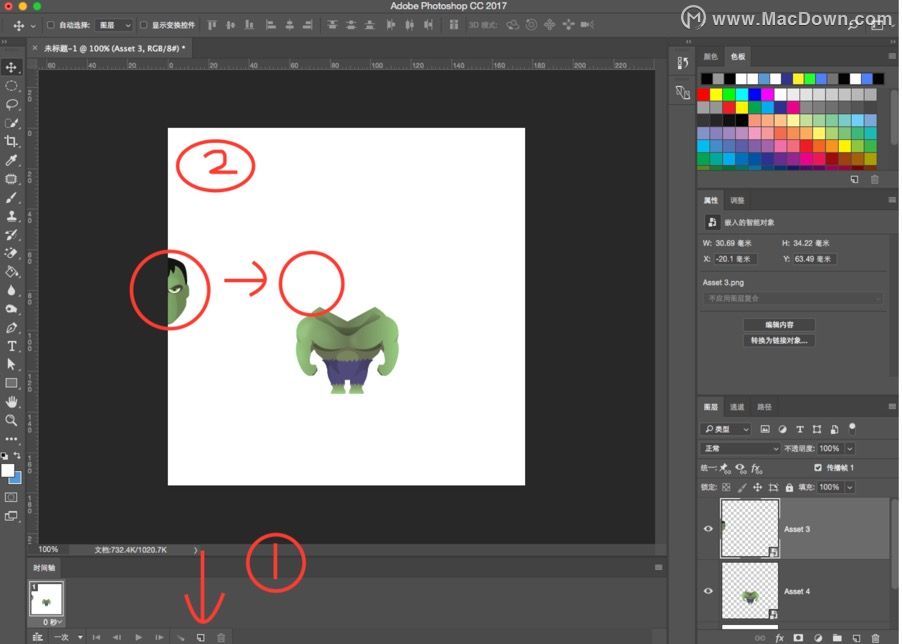
Task: Select the Eyedropper tool
Action: [11, 160]
